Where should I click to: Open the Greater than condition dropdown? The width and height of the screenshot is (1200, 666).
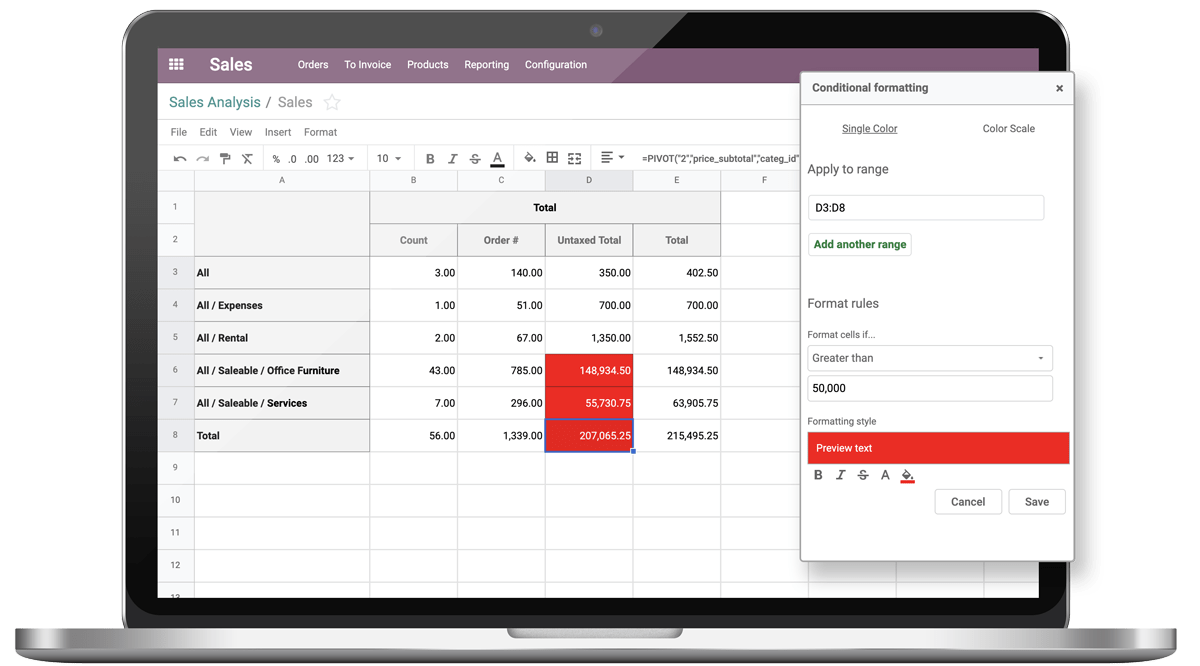tap(930, 358)
